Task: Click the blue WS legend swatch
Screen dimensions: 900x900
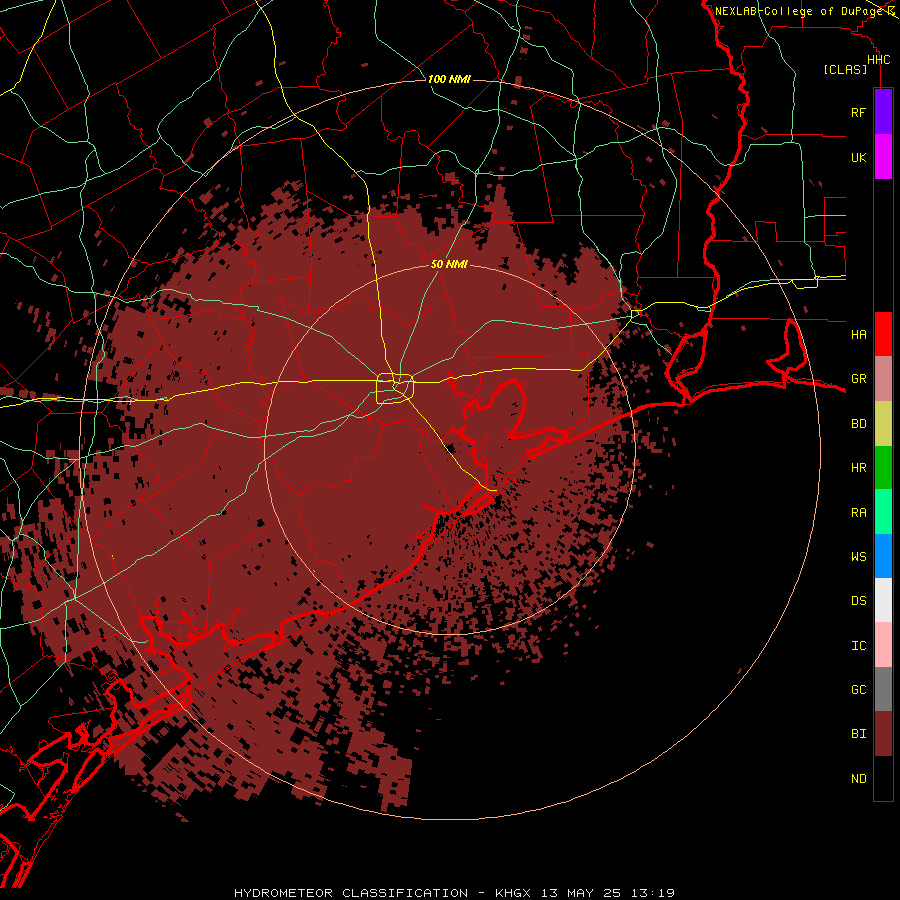Action: point(883,556)
